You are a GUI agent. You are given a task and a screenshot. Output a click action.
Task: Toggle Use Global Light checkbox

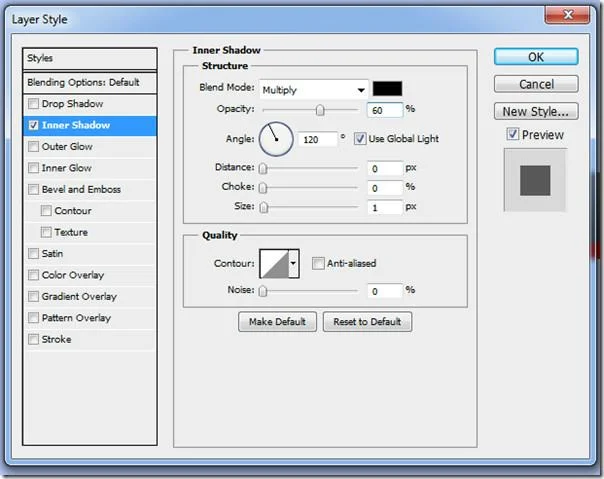click(x=360, y=139)
